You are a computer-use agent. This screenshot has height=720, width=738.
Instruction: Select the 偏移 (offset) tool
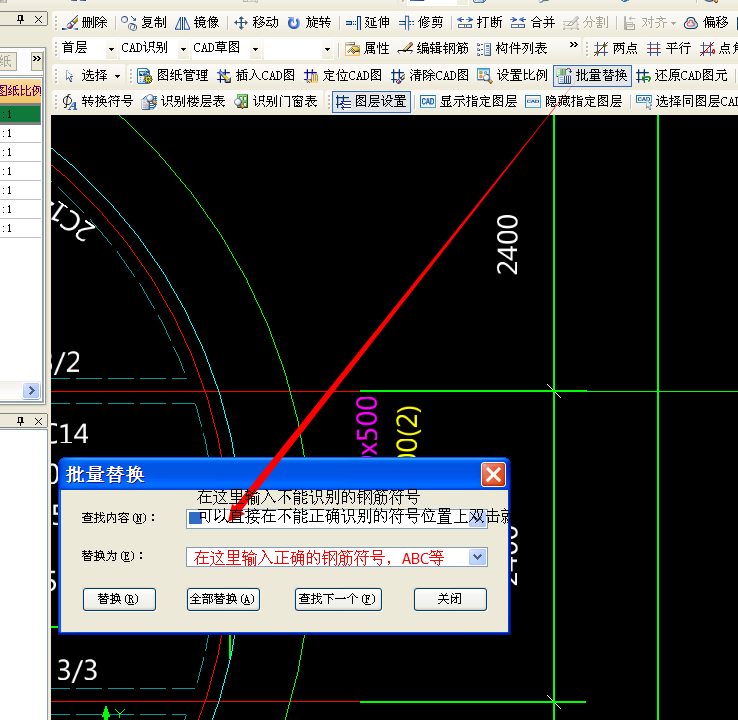(706, 22)
